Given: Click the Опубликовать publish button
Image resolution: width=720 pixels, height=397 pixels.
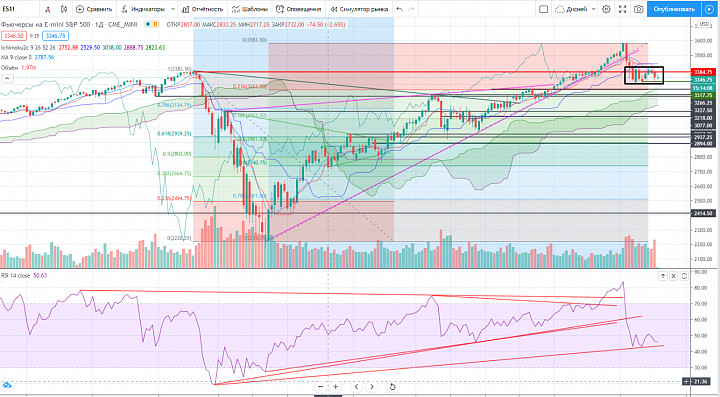Looking at the screenshot, I should [674, 9].
